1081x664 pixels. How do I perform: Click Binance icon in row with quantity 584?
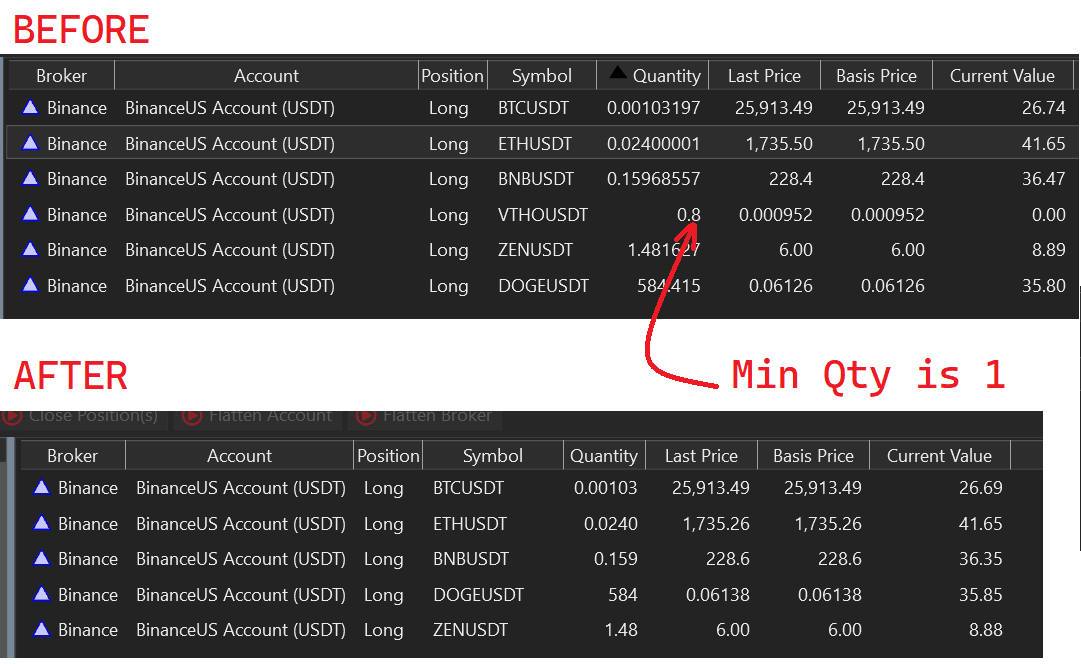click(x=41, y=594)
